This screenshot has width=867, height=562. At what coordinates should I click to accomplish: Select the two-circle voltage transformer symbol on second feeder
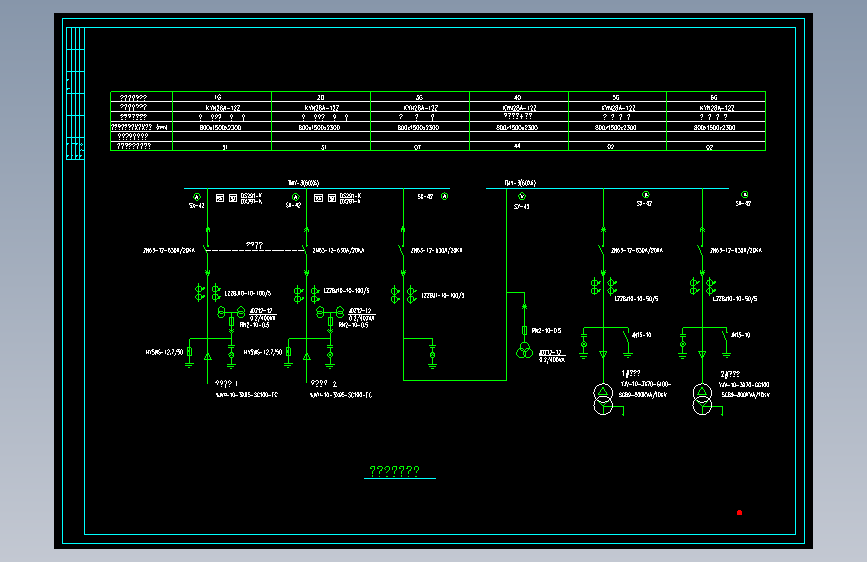point(330,313)
